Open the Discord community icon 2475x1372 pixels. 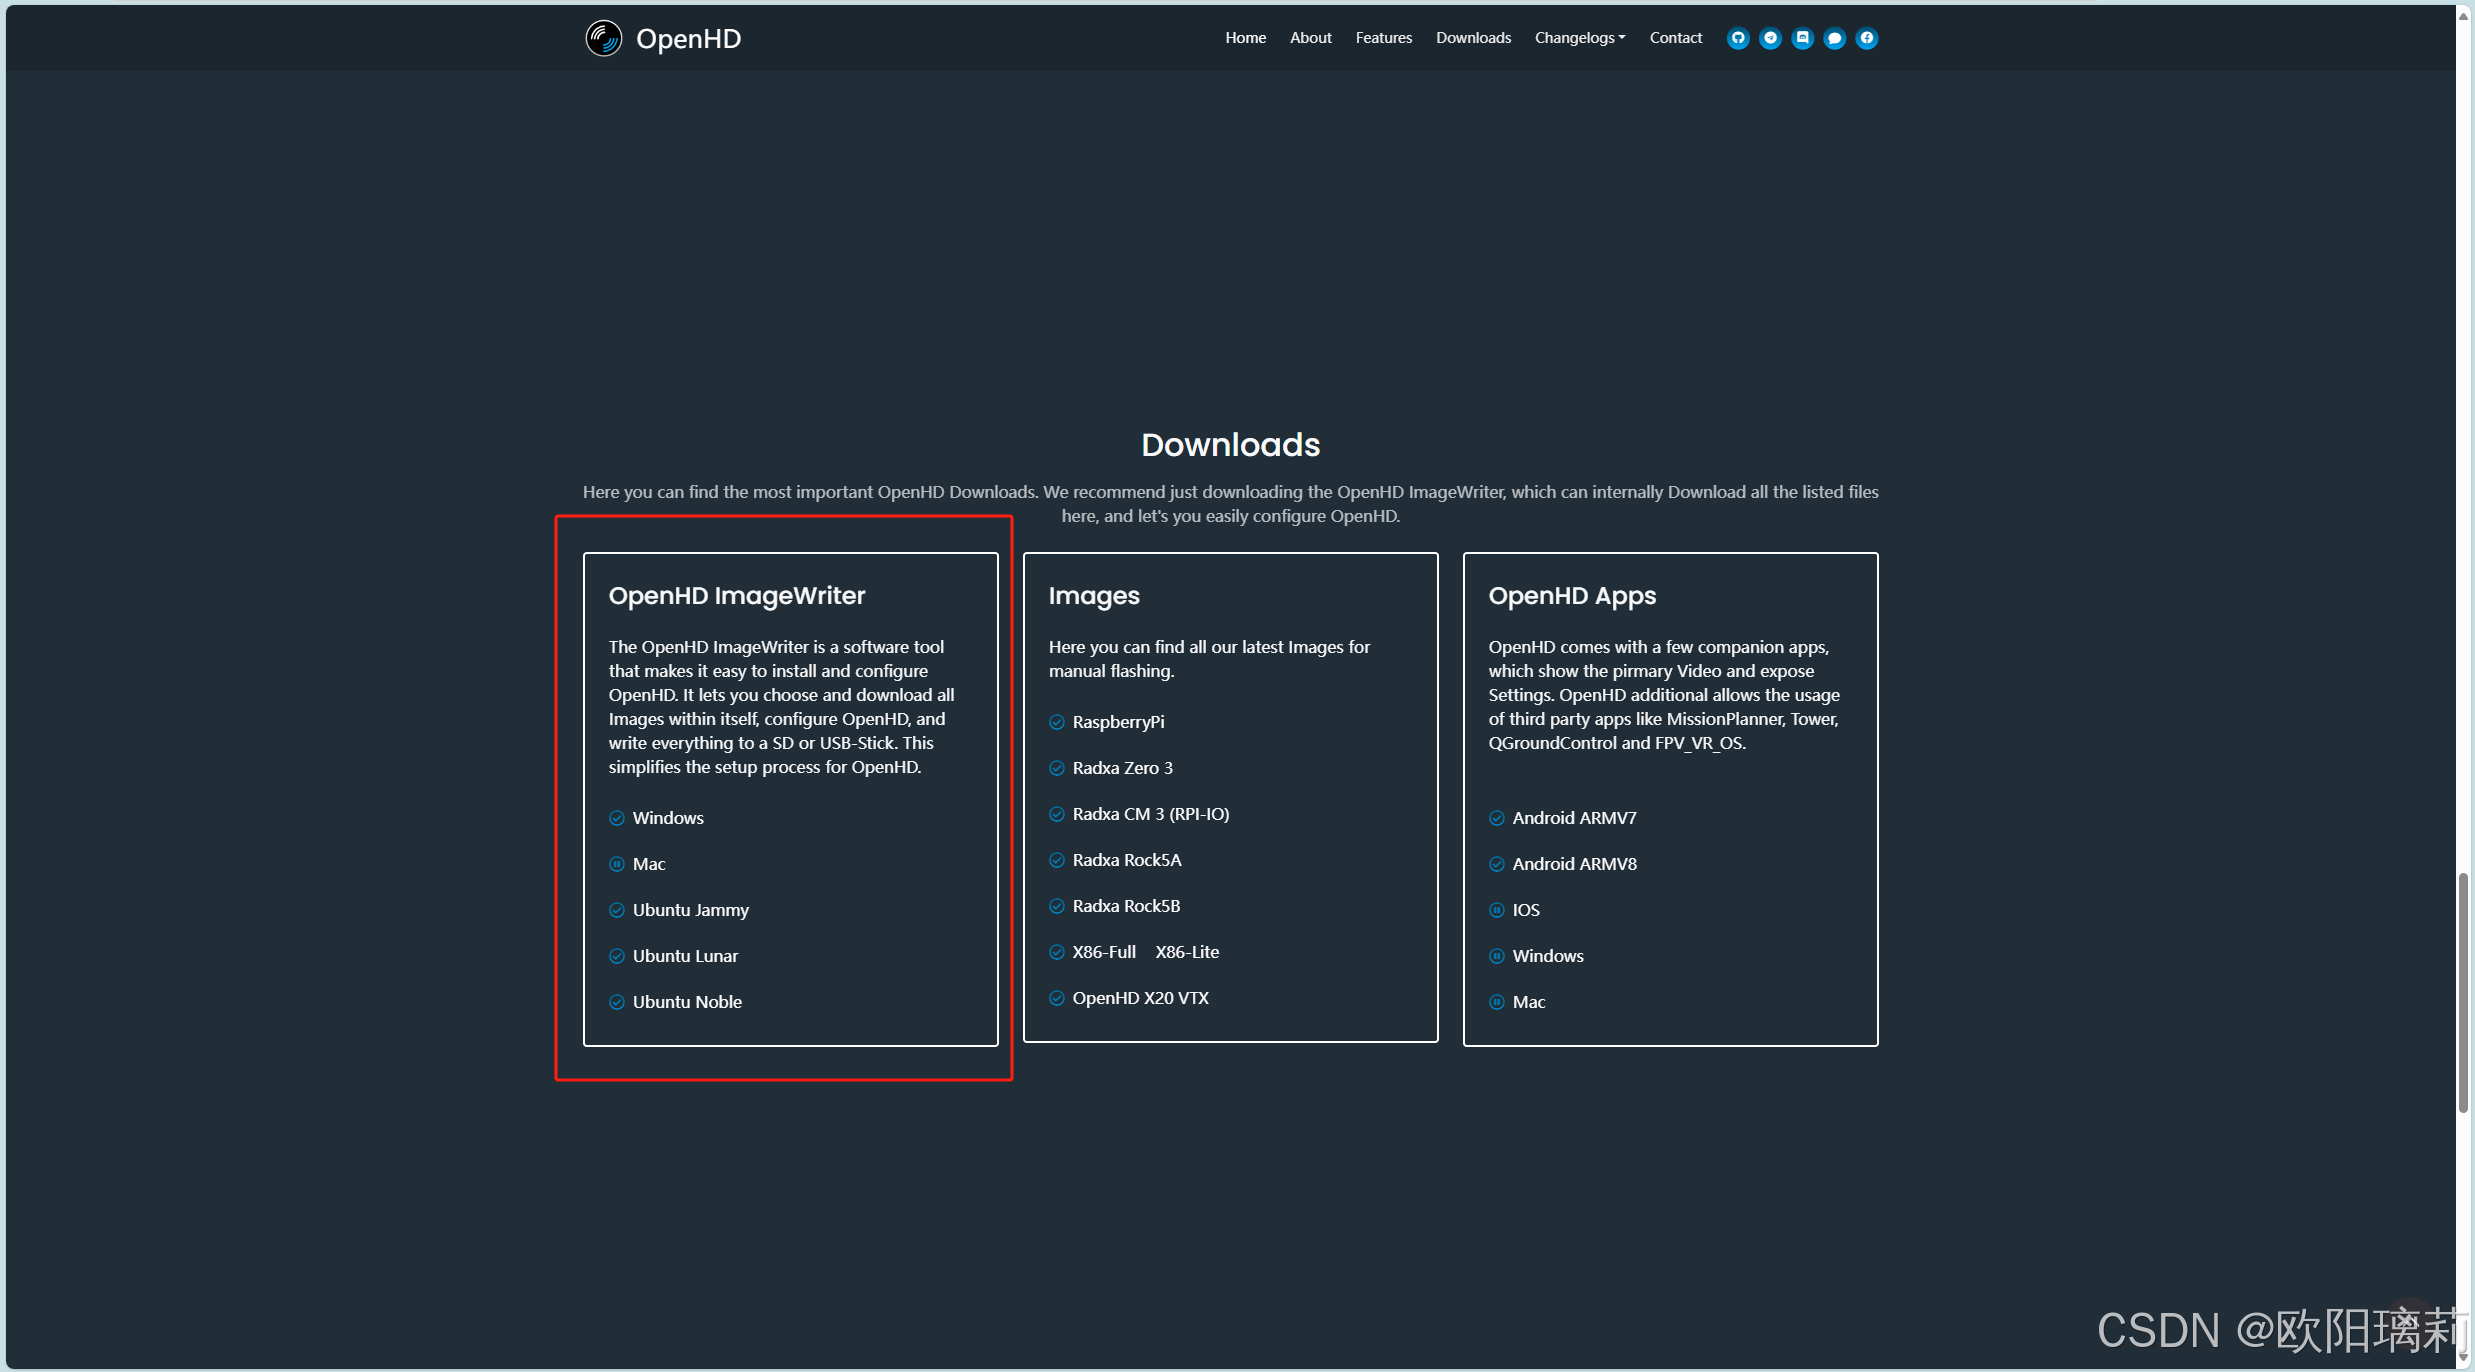[1802, 37]
